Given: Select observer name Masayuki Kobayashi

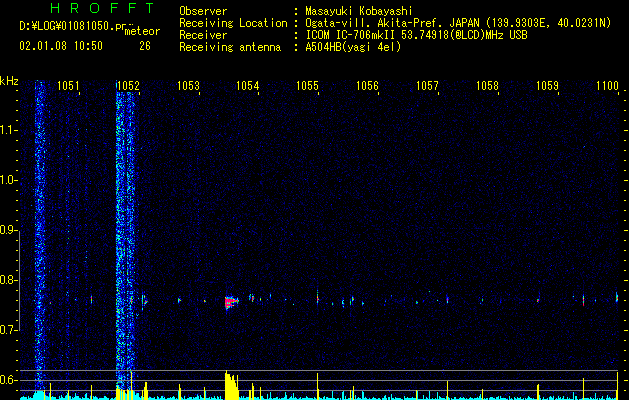Looking at the screenshot, I should tap(359, 11).
